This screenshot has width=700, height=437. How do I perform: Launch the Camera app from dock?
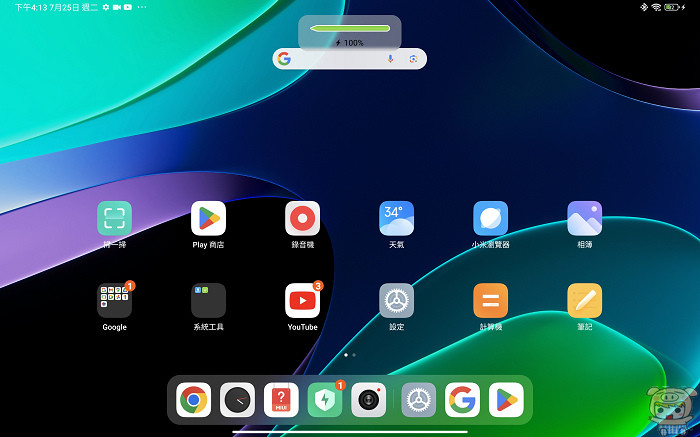pos(369,400)
